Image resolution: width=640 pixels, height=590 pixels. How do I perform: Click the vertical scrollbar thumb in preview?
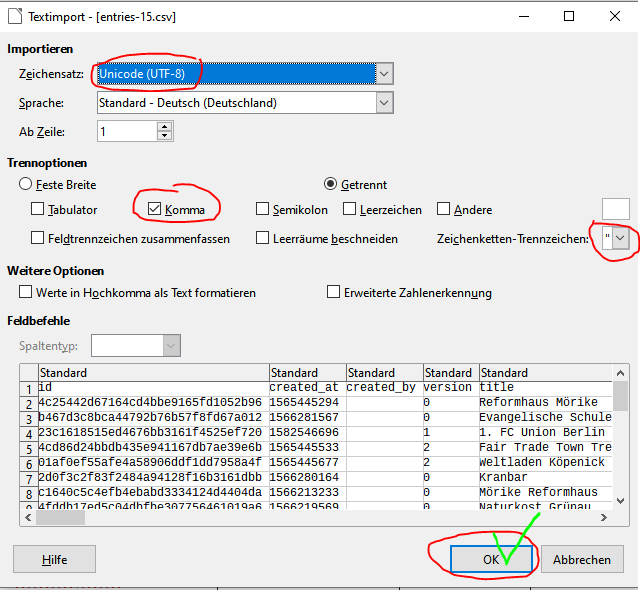[620, 396]
